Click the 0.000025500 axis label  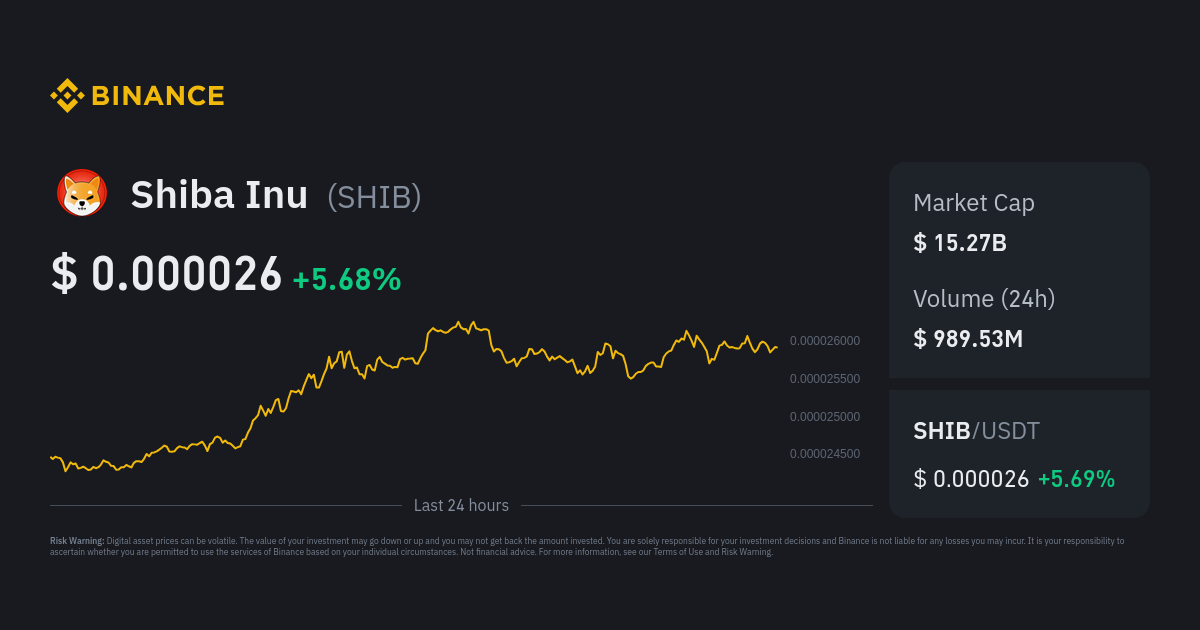(x=825, y=379)
